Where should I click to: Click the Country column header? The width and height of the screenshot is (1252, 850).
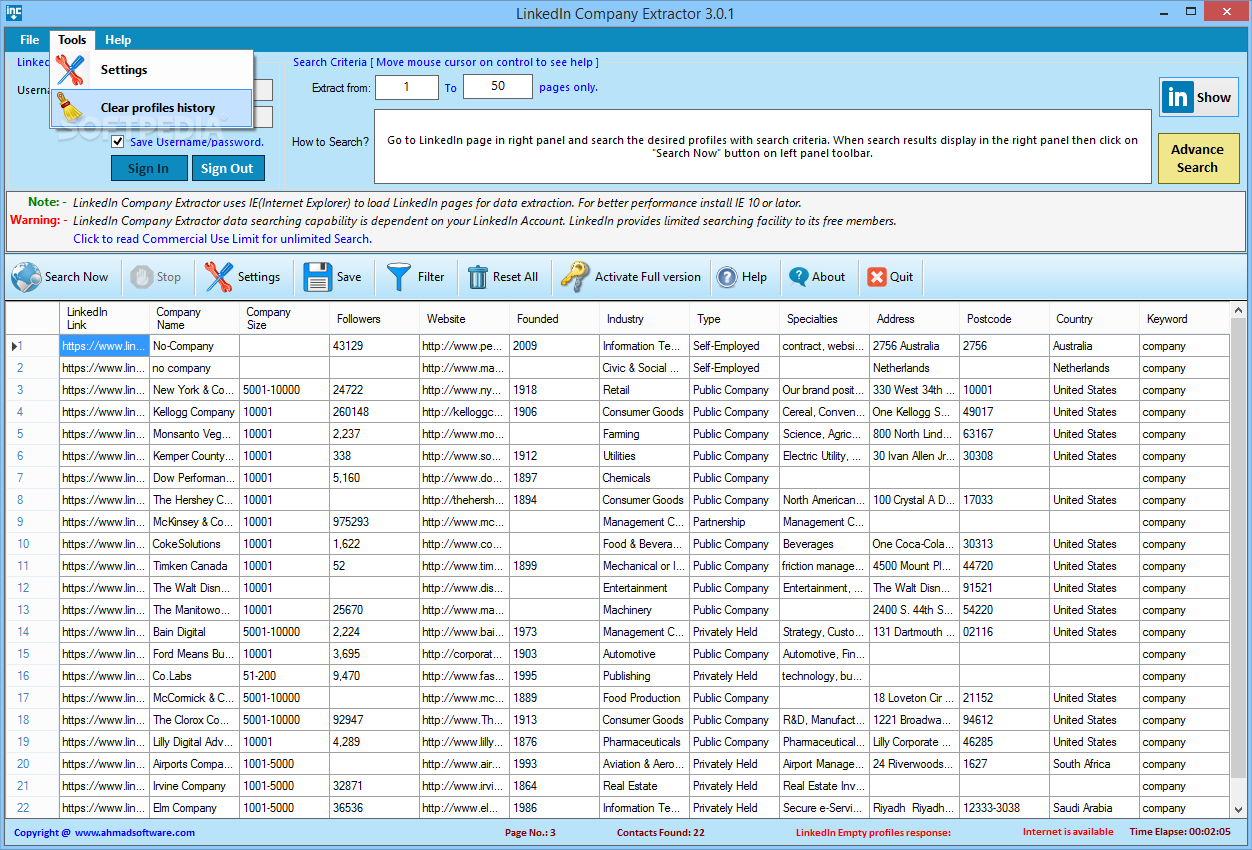pos(1094,319)
